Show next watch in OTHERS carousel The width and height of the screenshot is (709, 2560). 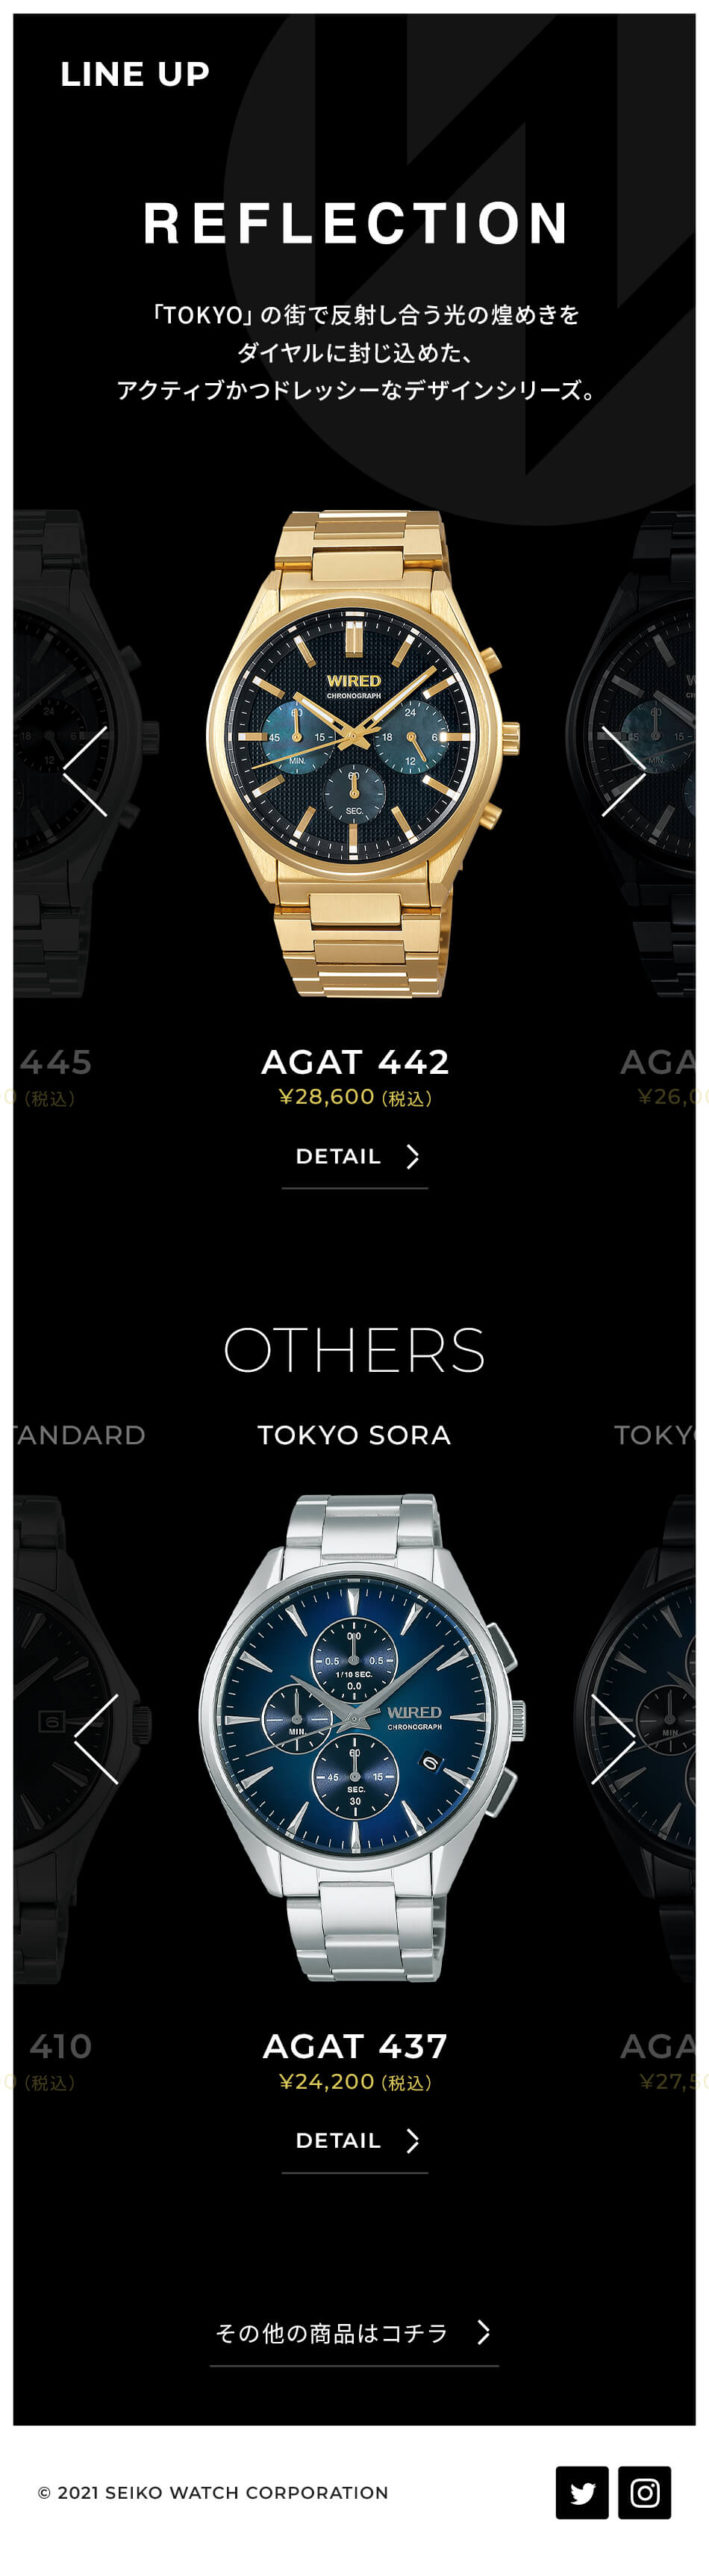[612, 1739]
